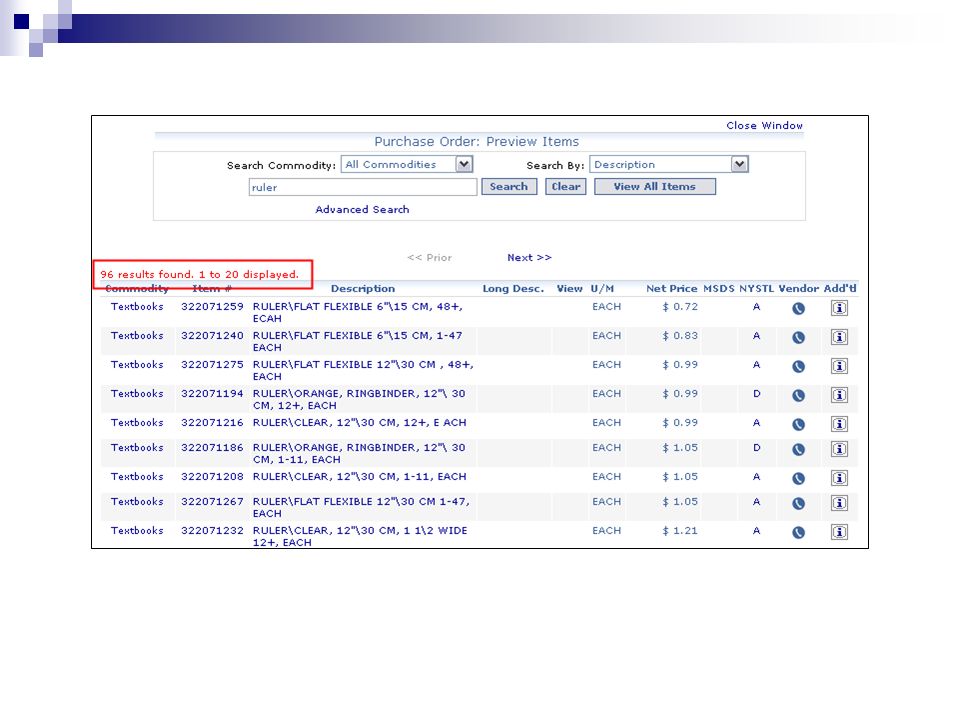
Task: Click the $ 1.21 net price
Action: point(680,530)
